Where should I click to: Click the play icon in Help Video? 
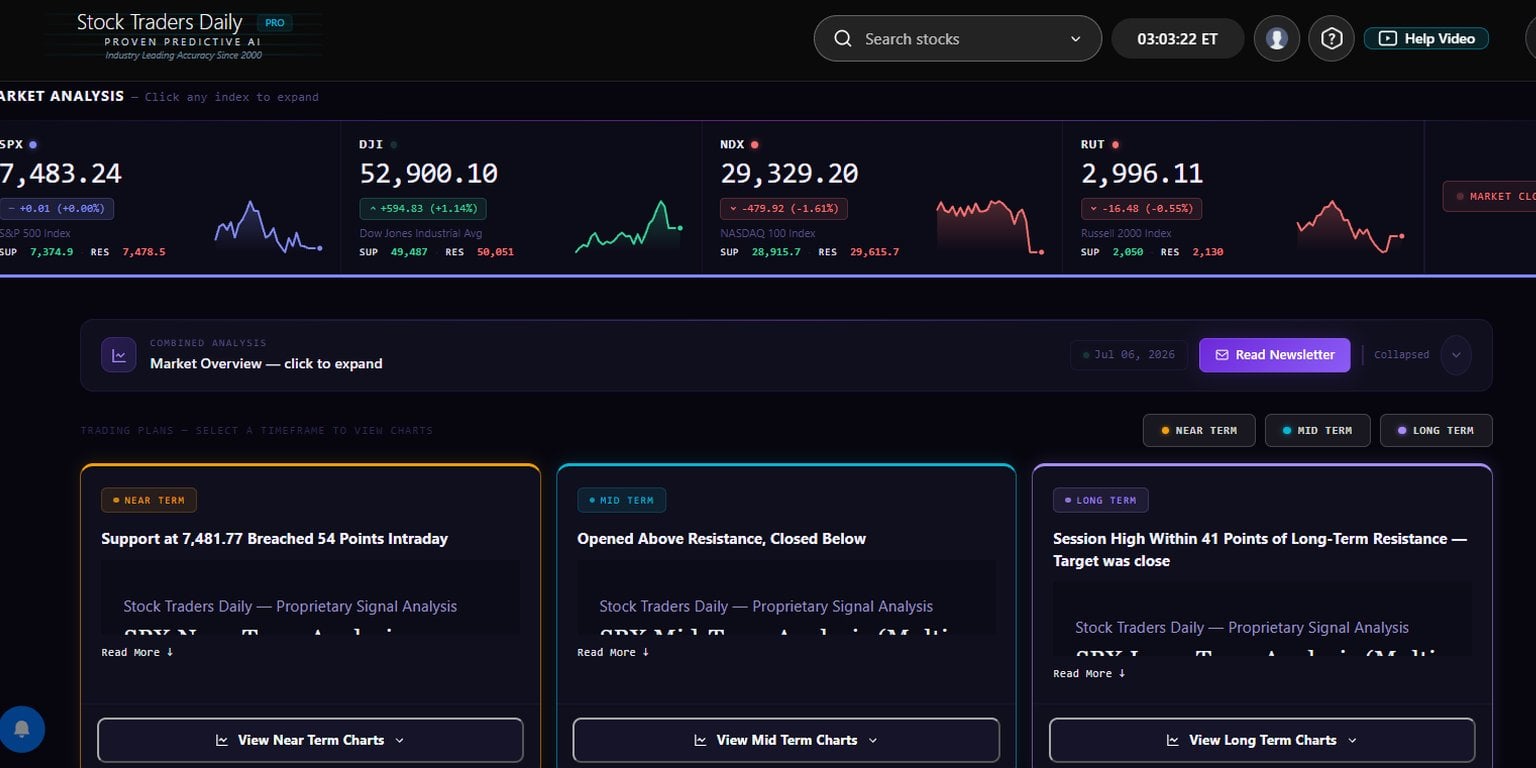[1388, 39]
